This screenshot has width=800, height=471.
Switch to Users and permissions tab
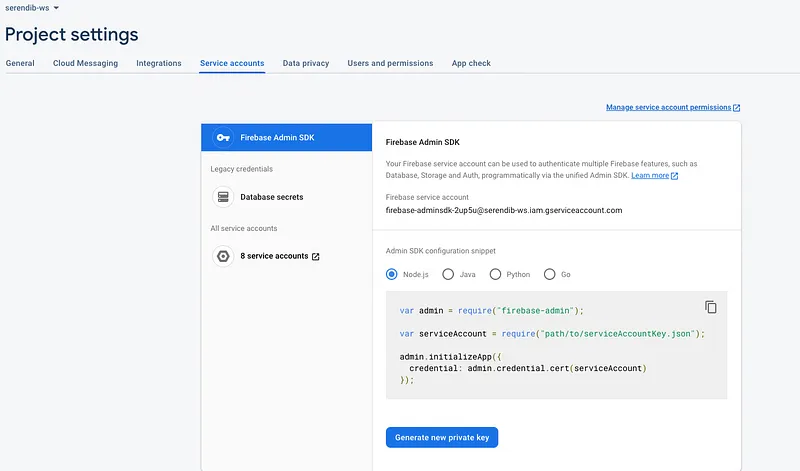(390, 63)
